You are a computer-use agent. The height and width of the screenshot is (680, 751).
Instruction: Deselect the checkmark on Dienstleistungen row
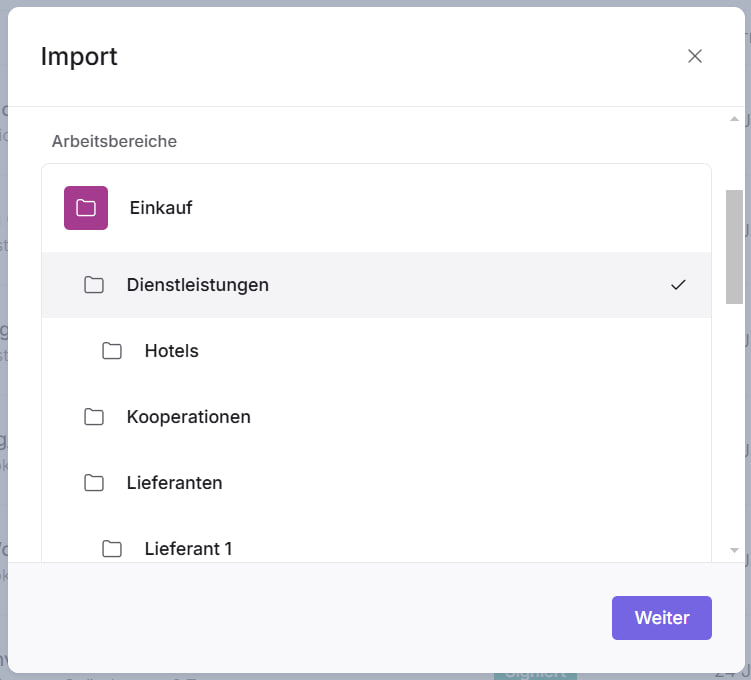678,285
